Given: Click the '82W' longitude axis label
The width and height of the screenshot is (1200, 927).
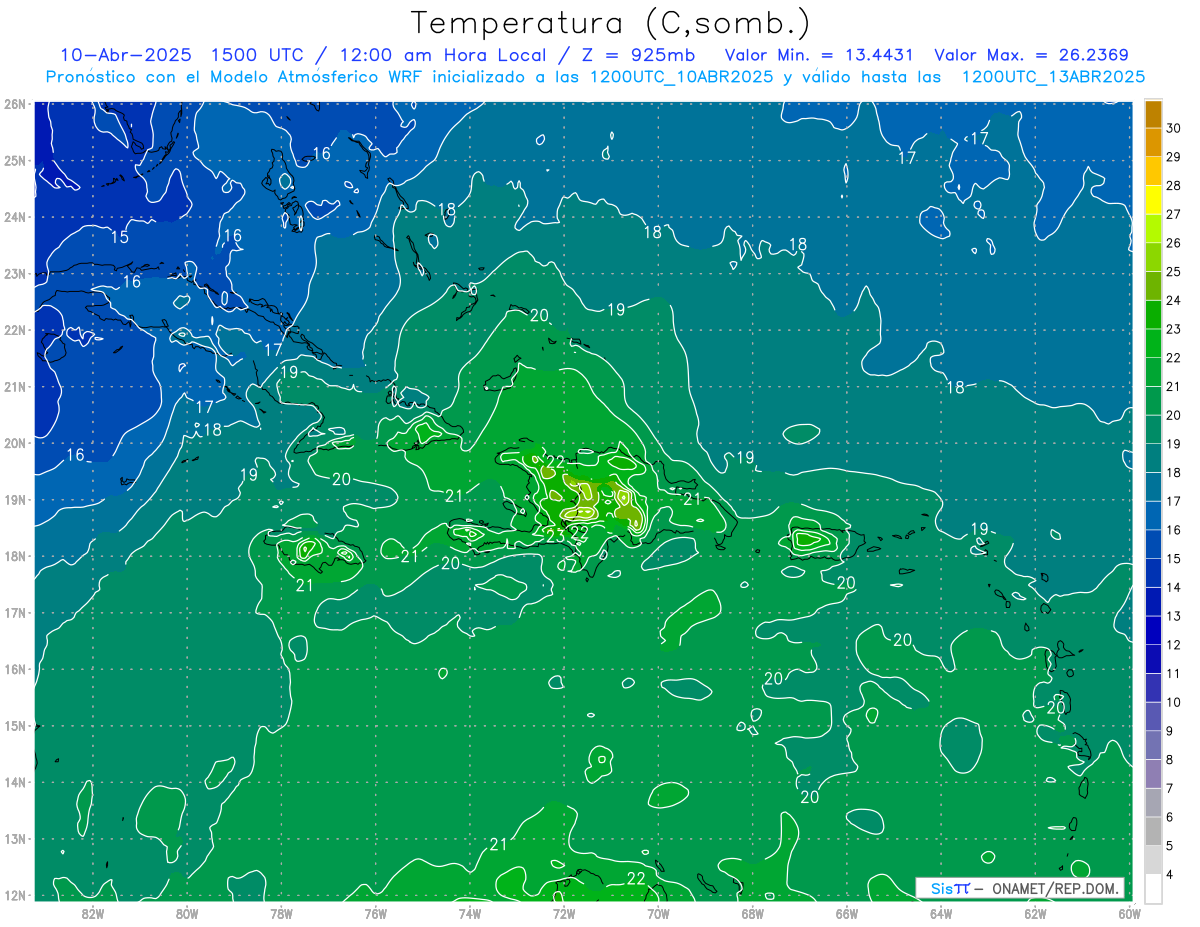Looking at the screenshot, I should pyautogui.click(x=92, y=913).
